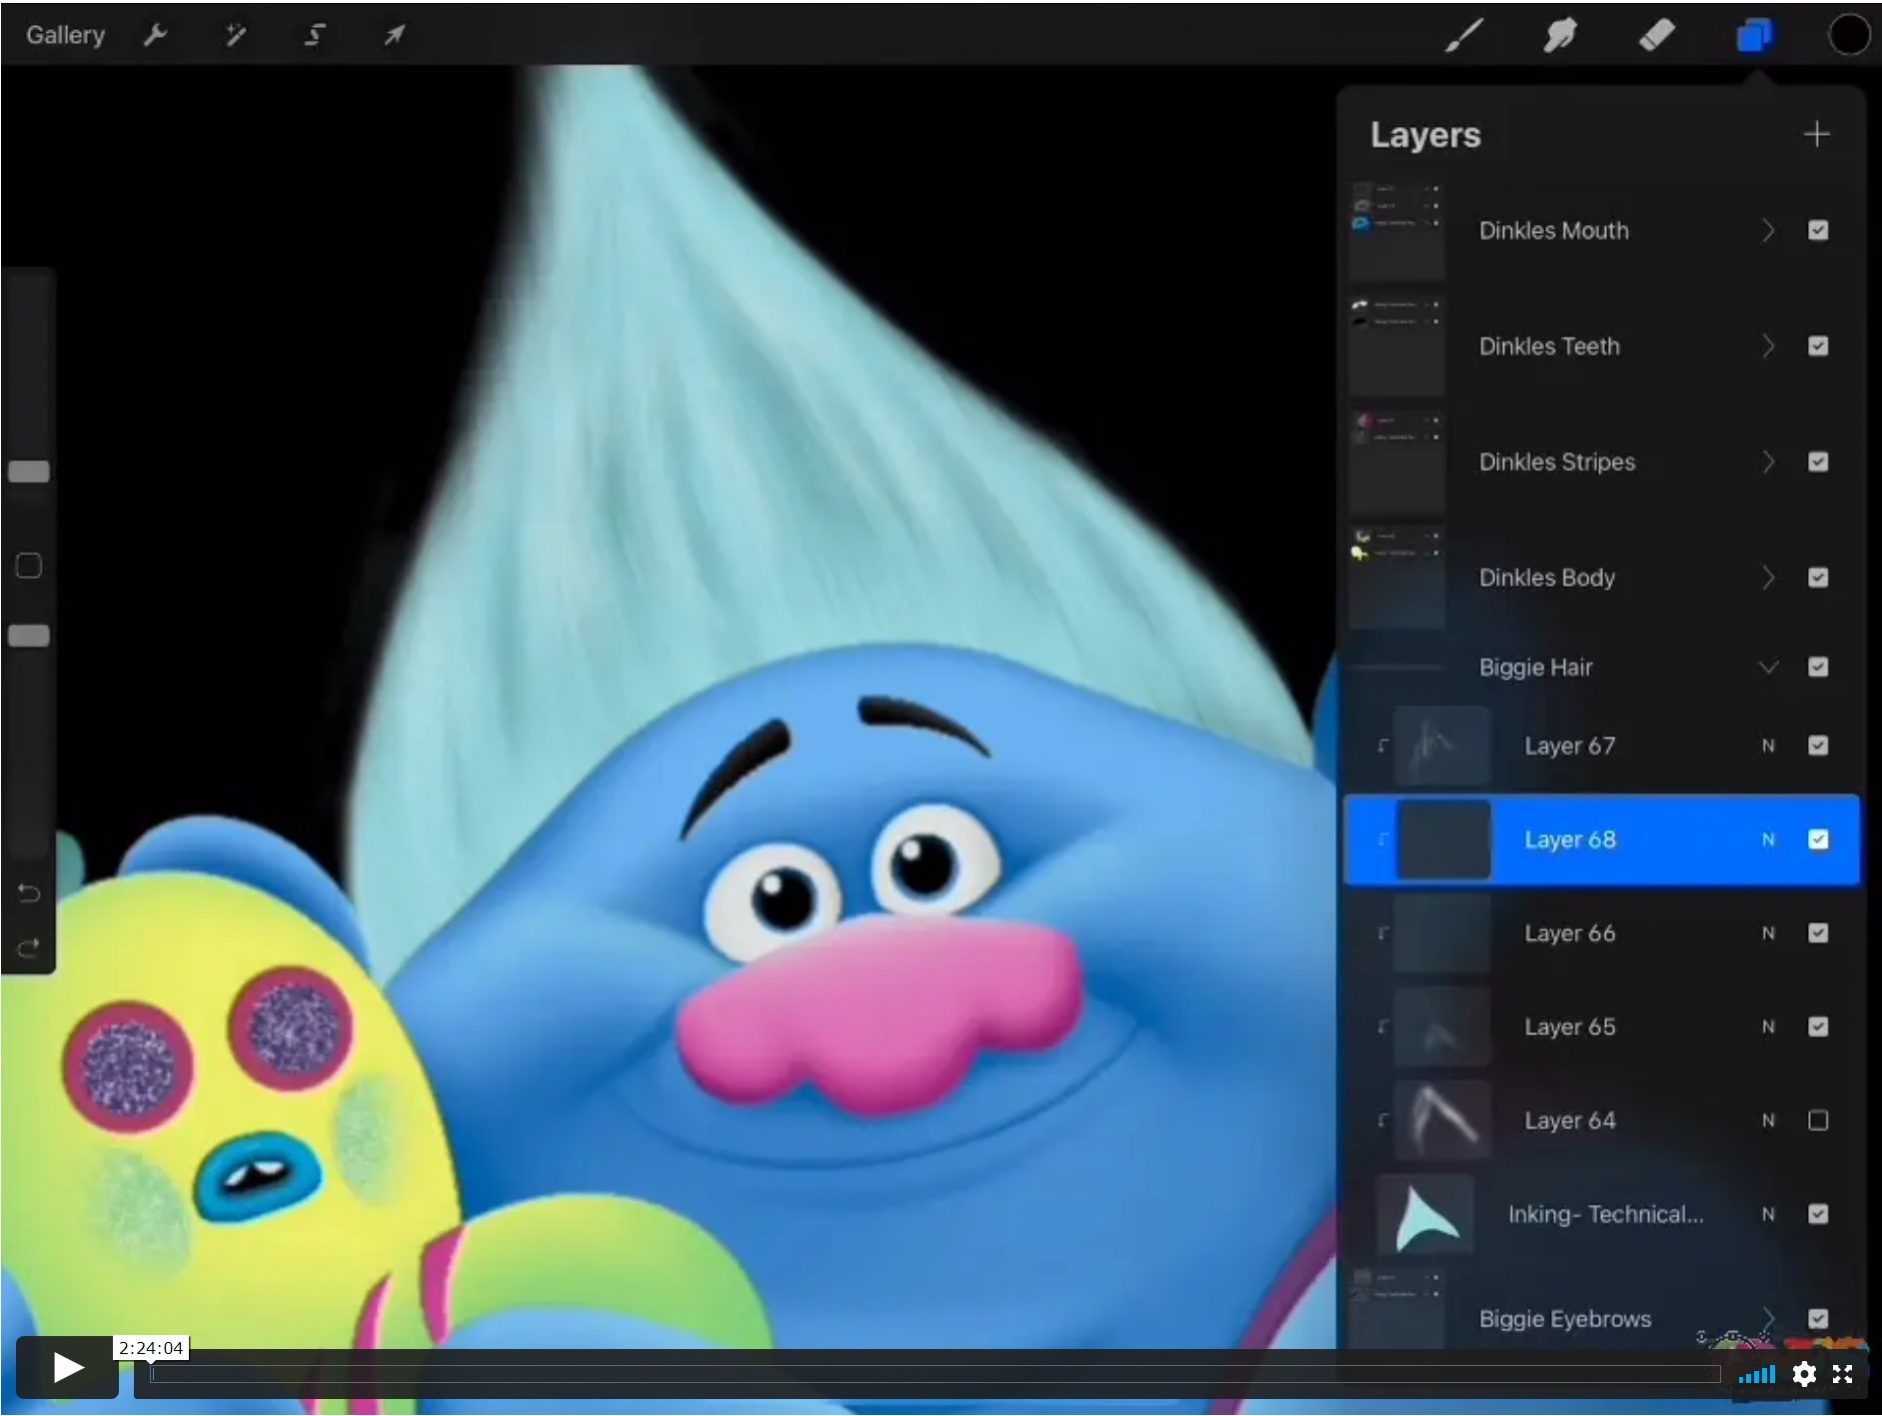Hide the Layer 68 layer
The height and width of the screenshot is (1416, 1882).
tap(1818, 840)
